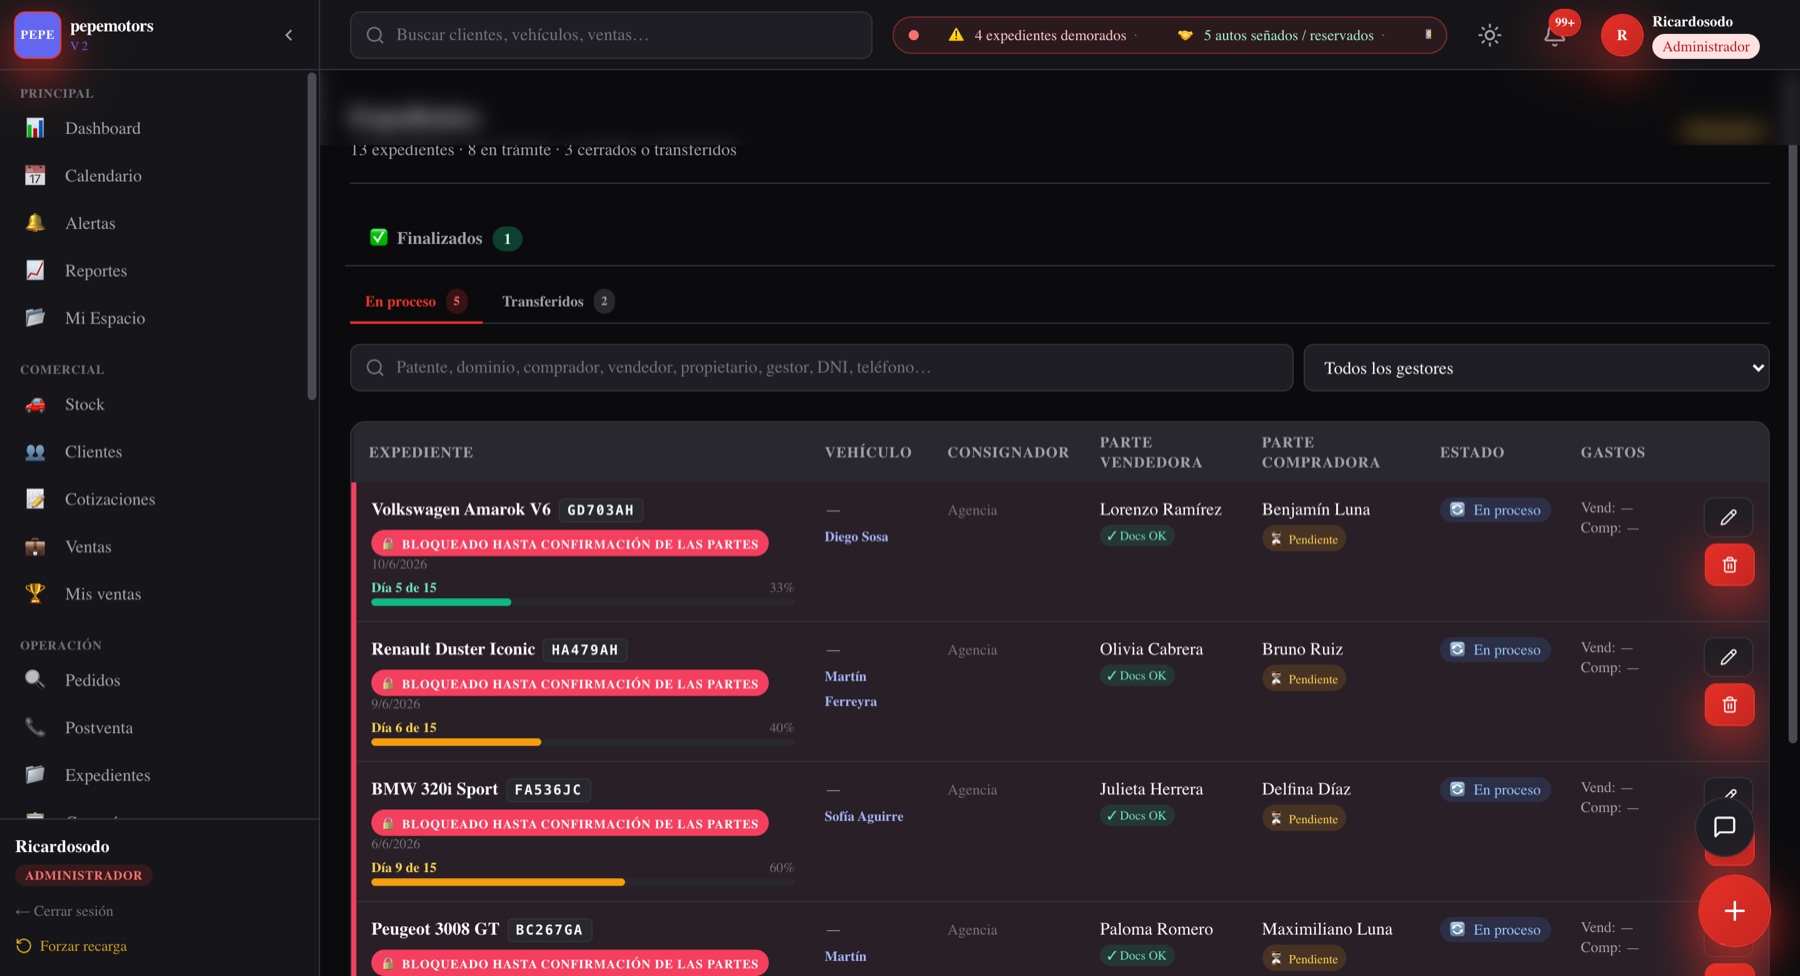Open the chat bubble floating button
Viewport: 1800px width, 976px height.
tap(1724, 827)
